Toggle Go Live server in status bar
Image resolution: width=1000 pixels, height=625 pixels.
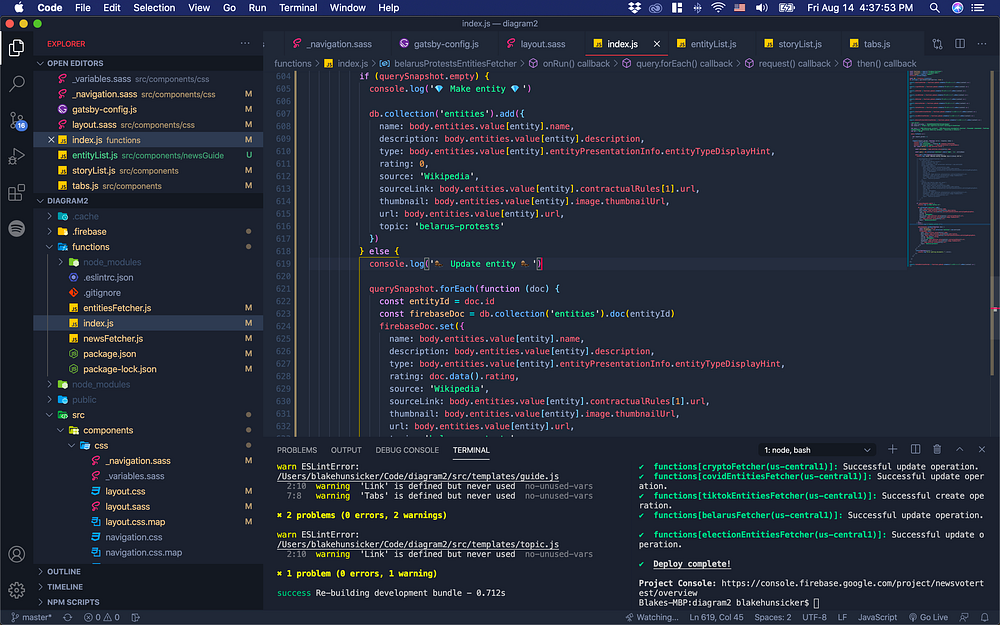(x=927, y=617)
